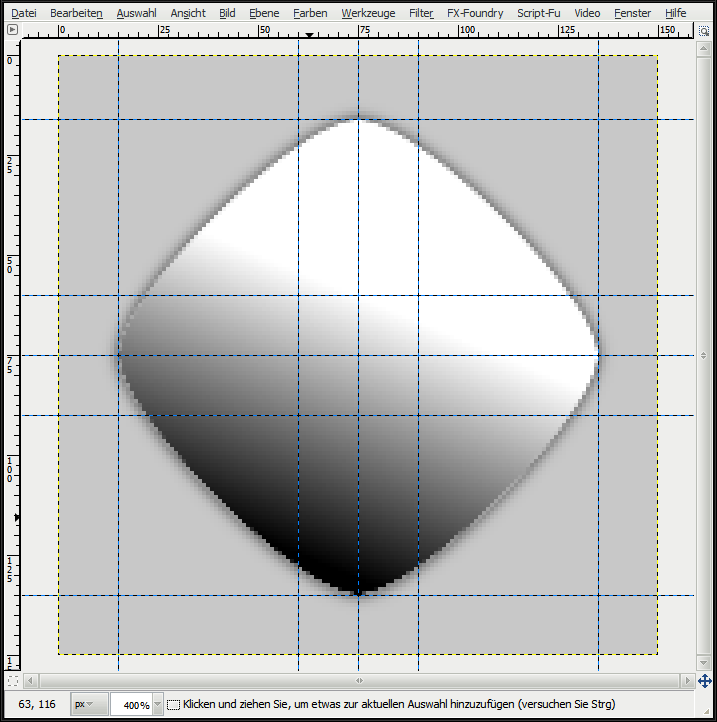Open the 400% zoom dropdown arrow
Screen dimensions: 717x722
coord(158,705)
